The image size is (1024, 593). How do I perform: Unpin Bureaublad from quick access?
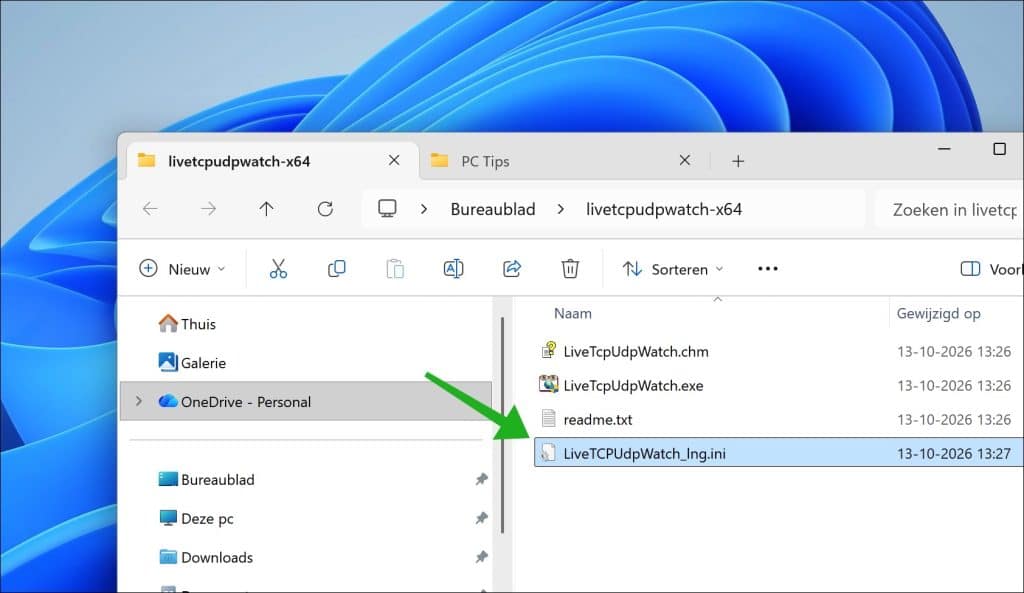click(x=482, y=479)
